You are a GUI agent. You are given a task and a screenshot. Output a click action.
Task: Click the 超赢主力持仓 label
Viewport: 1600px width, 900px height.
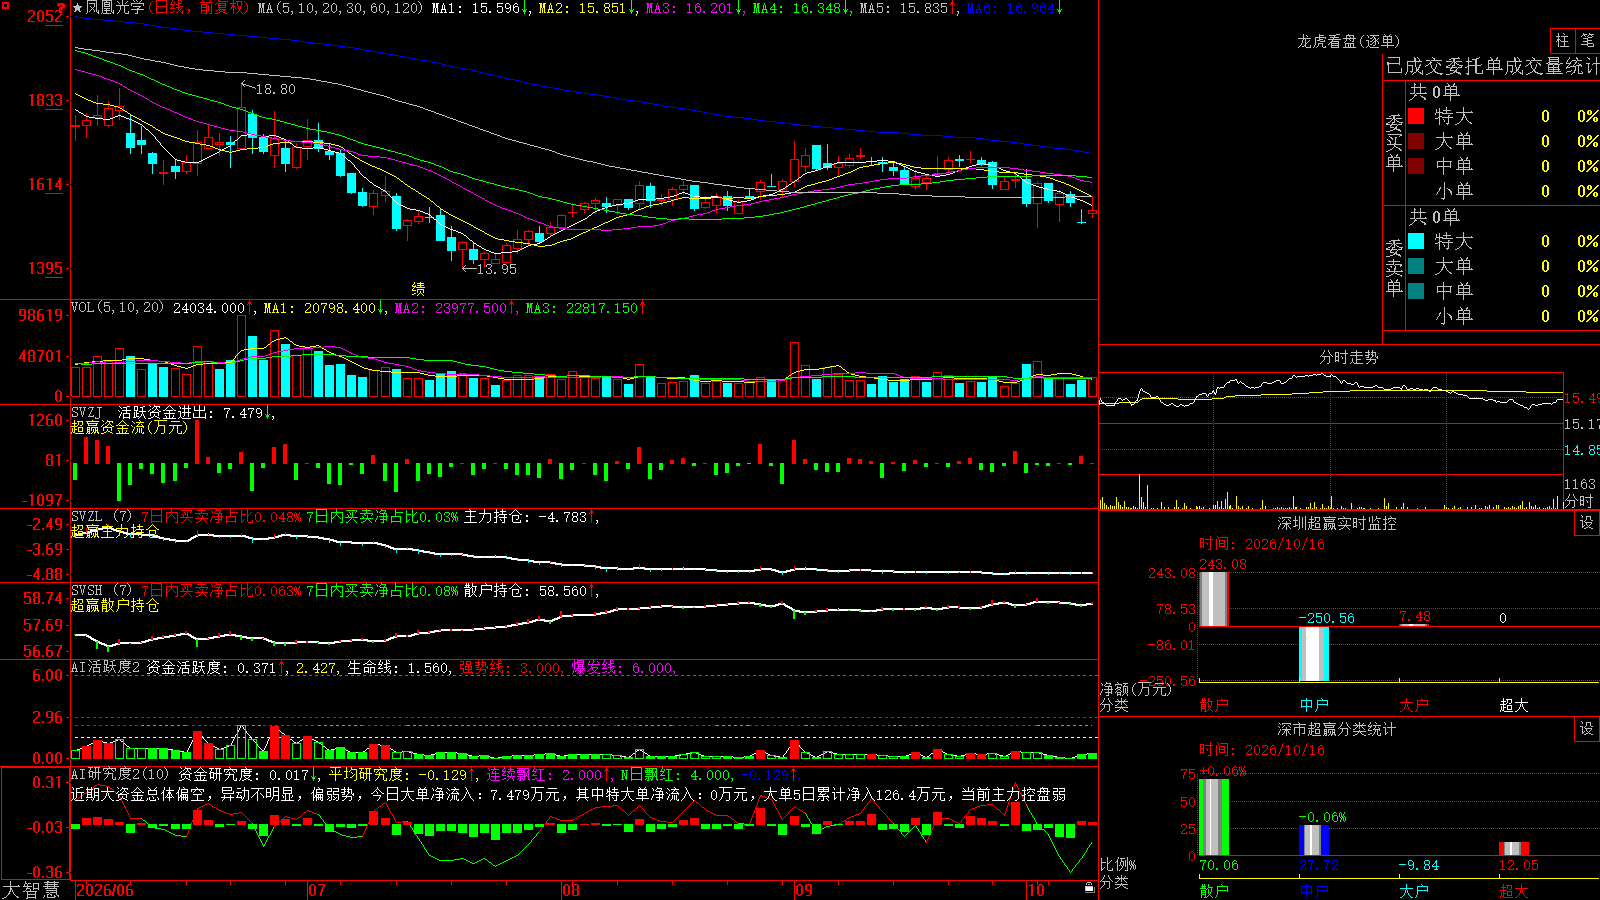pyautogui.click(x=115, y=531)
